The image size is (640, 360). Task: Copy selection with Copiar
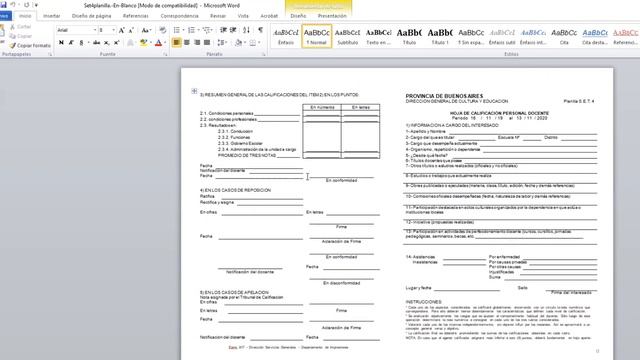tap(20, 36)
